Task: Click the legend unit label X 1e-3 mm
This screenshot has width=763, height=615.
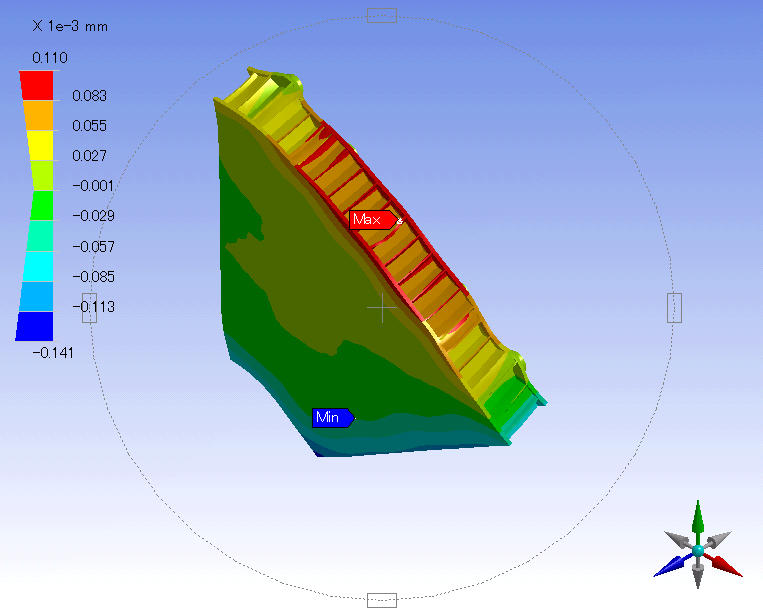Action: click(70, 26)
